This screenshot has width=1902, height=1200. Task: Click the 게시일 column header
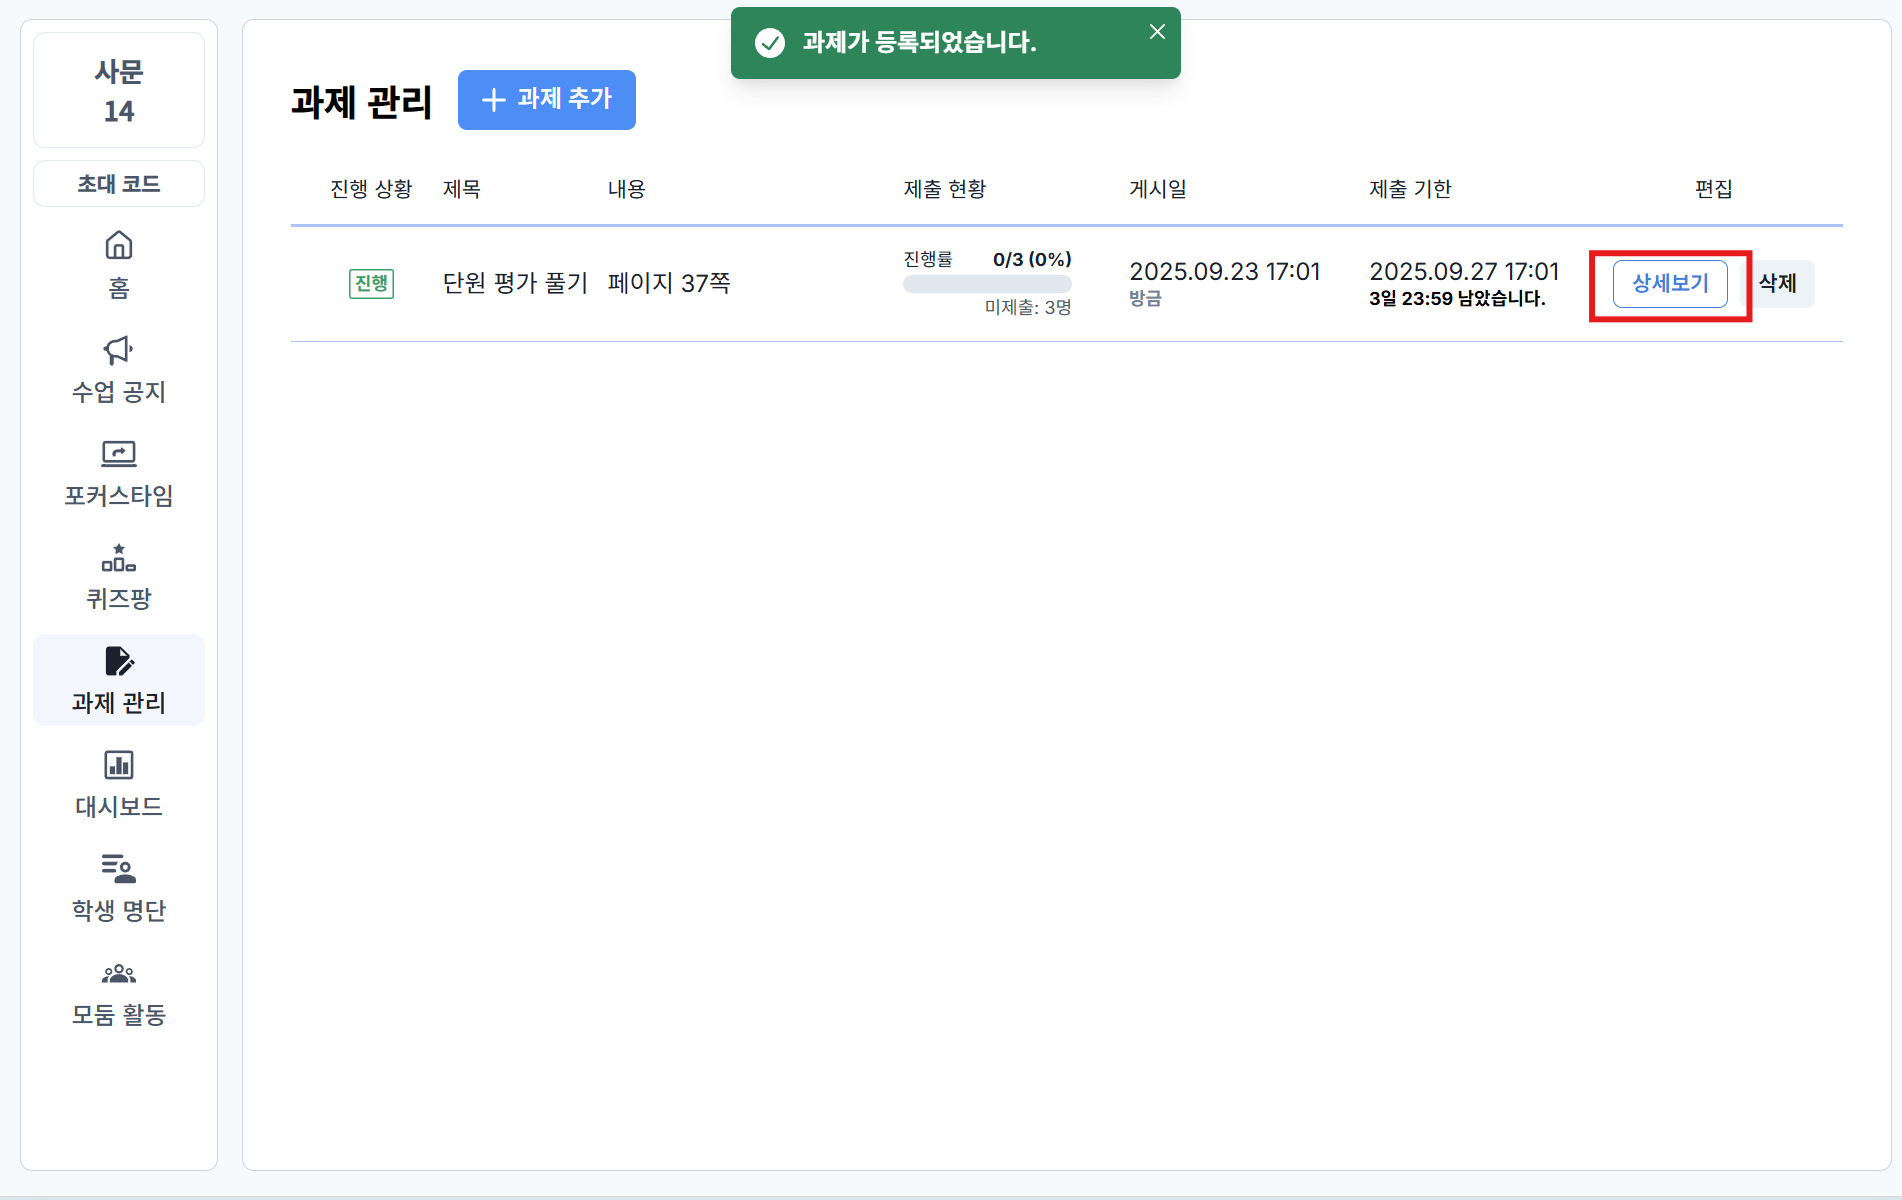1158,189
